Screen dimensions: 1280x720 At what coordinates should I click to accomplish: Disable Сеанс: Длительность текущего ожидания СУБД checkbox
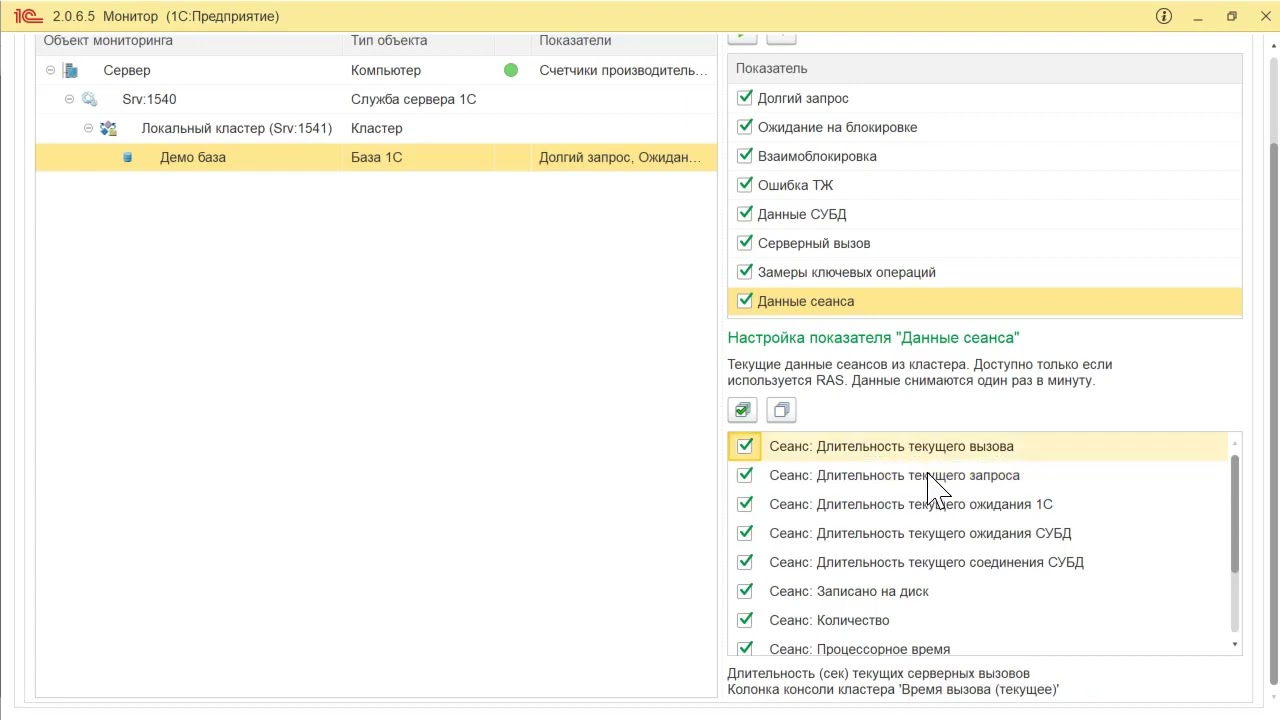click(744, 533)
